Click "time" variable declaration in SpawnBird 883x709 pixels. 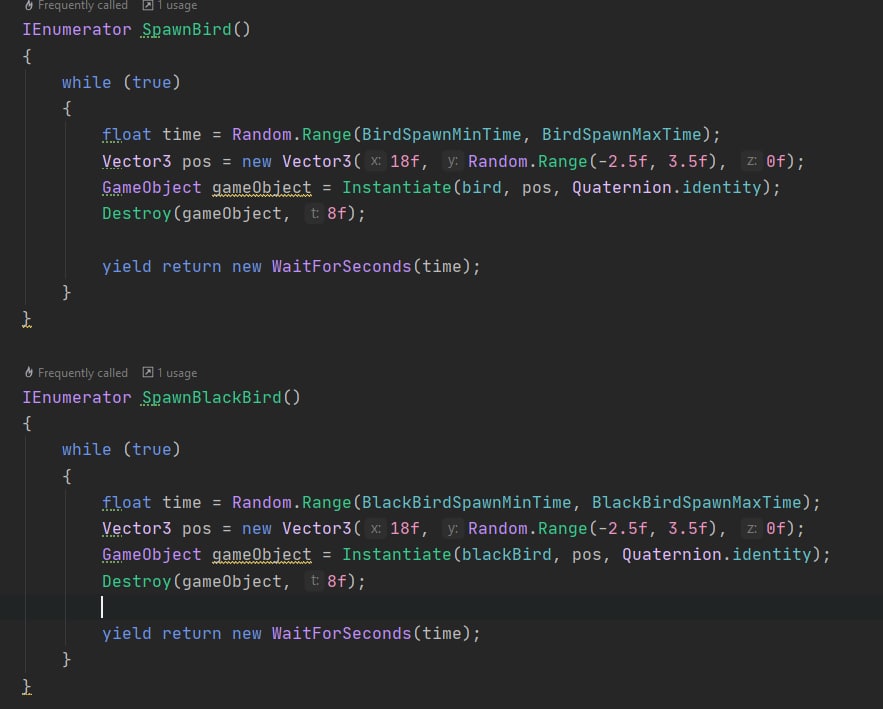click(x=181, y=135)
